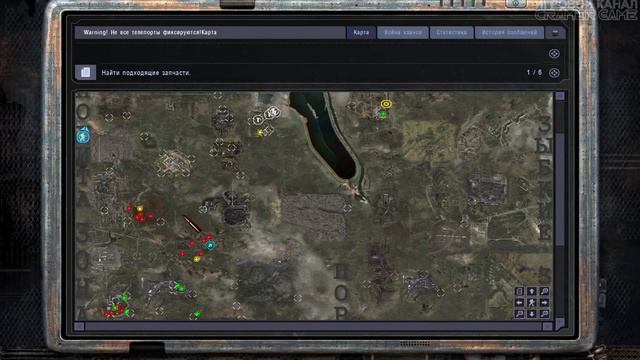
Task: Pan map down with the down arrow
Action: (x=531, y=314)
